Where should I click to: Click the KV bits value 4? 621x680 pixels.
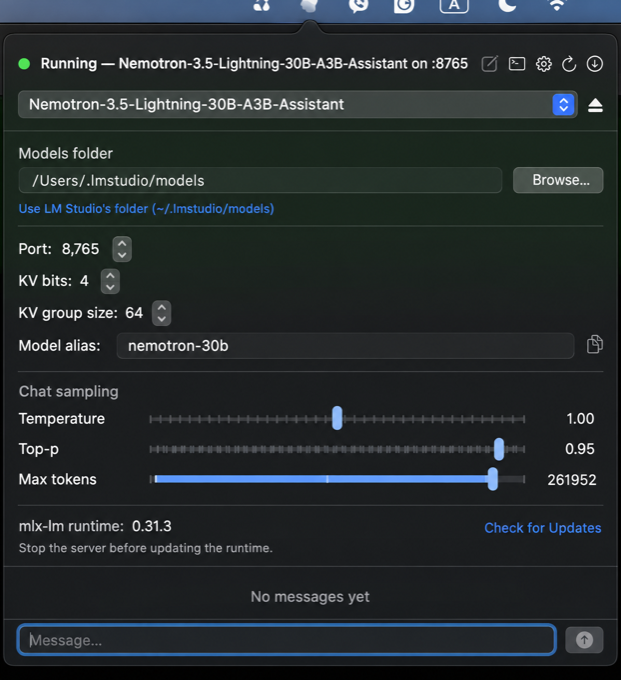pos(84,281)
